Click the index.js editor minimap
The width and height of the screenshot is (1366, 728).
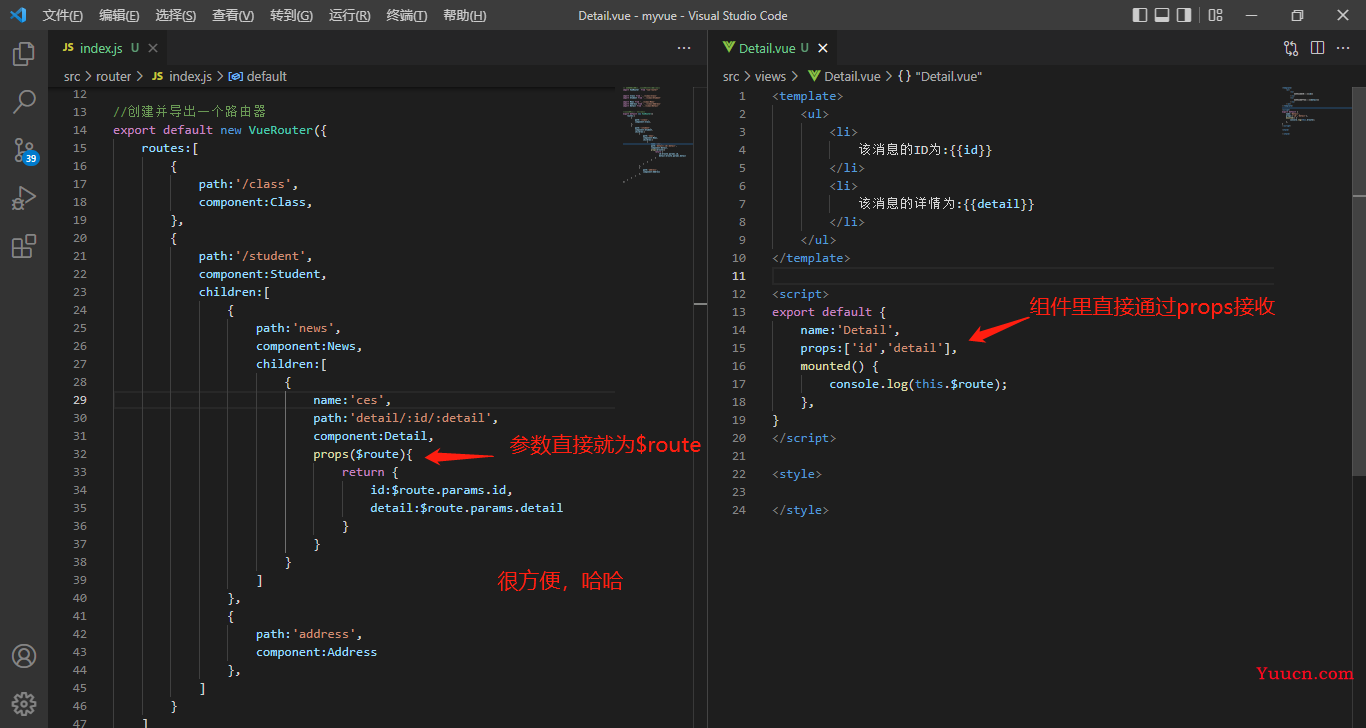point(657,135)
